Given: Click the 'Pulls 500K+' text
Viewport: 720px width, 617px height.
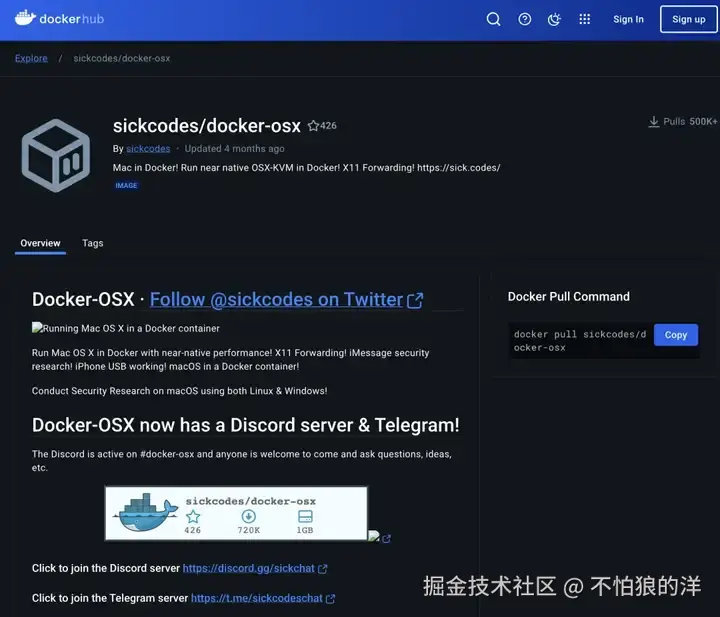Looking at the screenshot, I should click(x=690, y=122).
